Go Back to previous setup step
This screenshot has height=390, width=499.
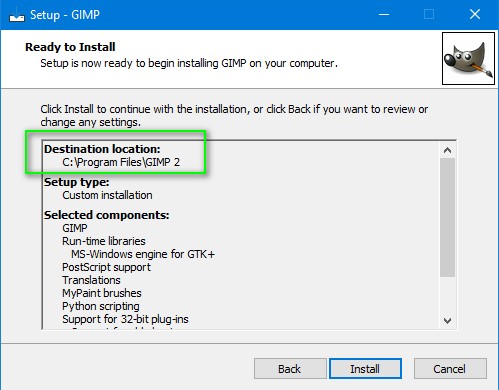tap(290, 369)
